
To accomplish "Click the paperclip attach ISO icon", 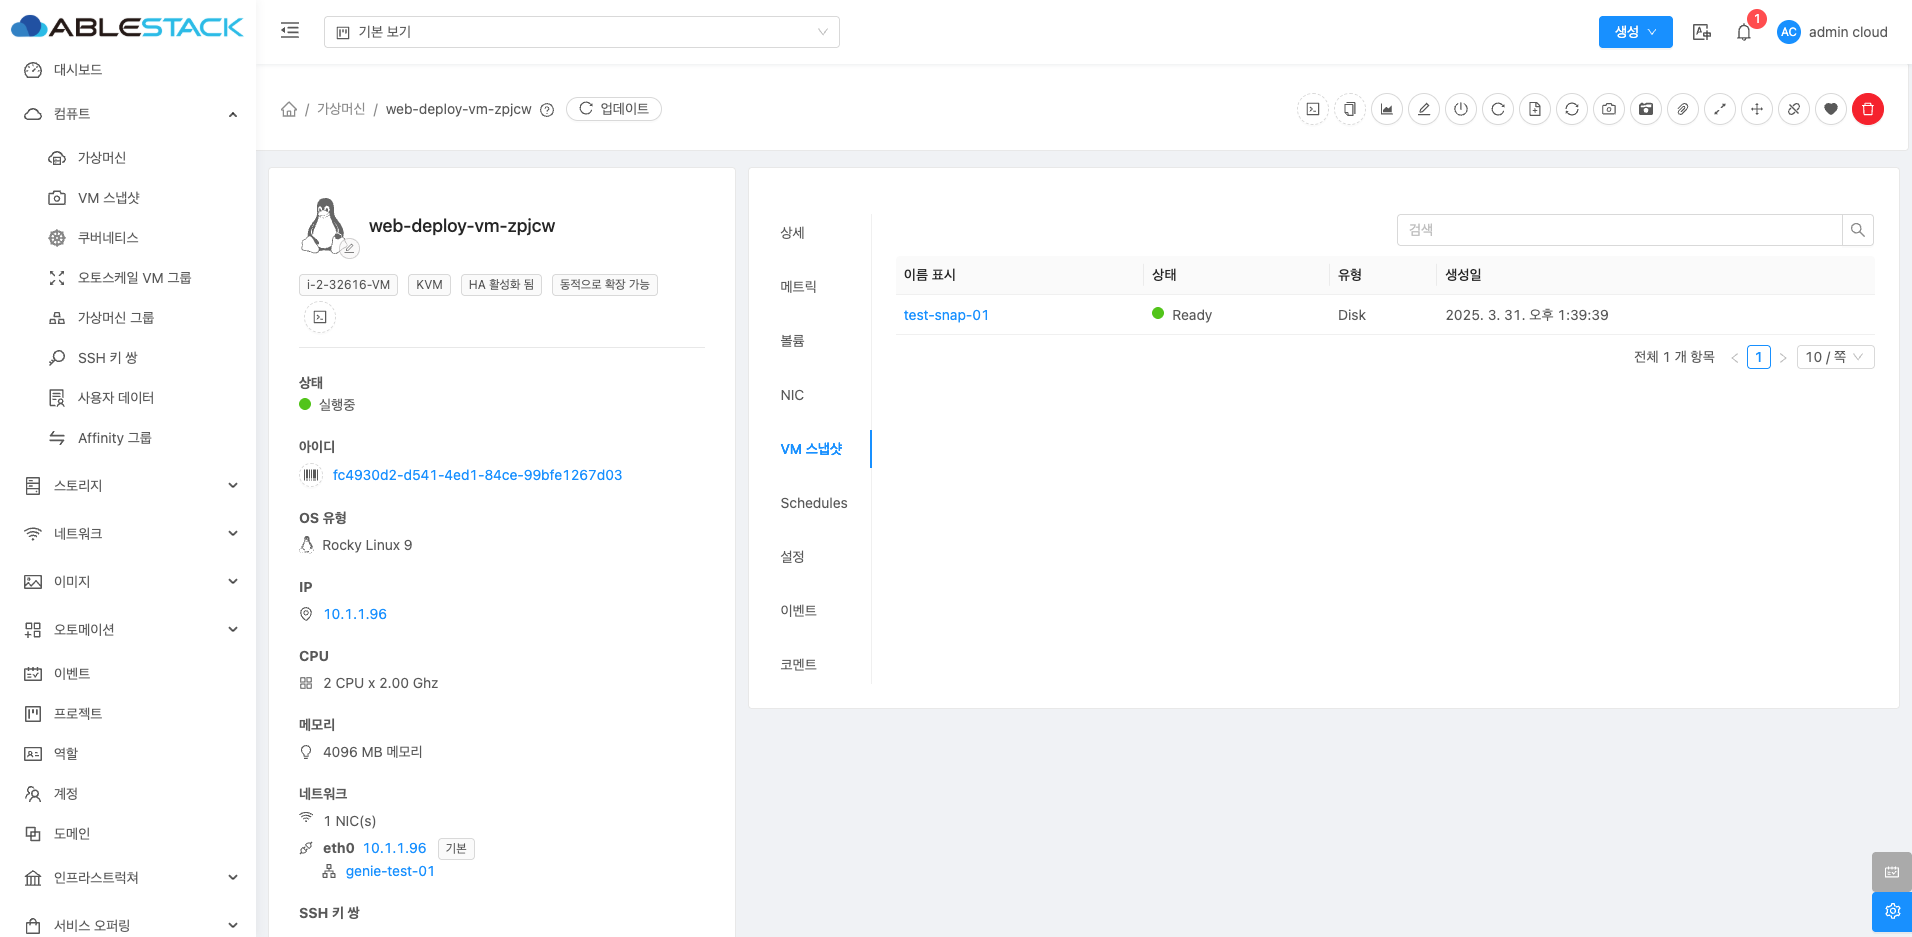I will coord(1683,109).
